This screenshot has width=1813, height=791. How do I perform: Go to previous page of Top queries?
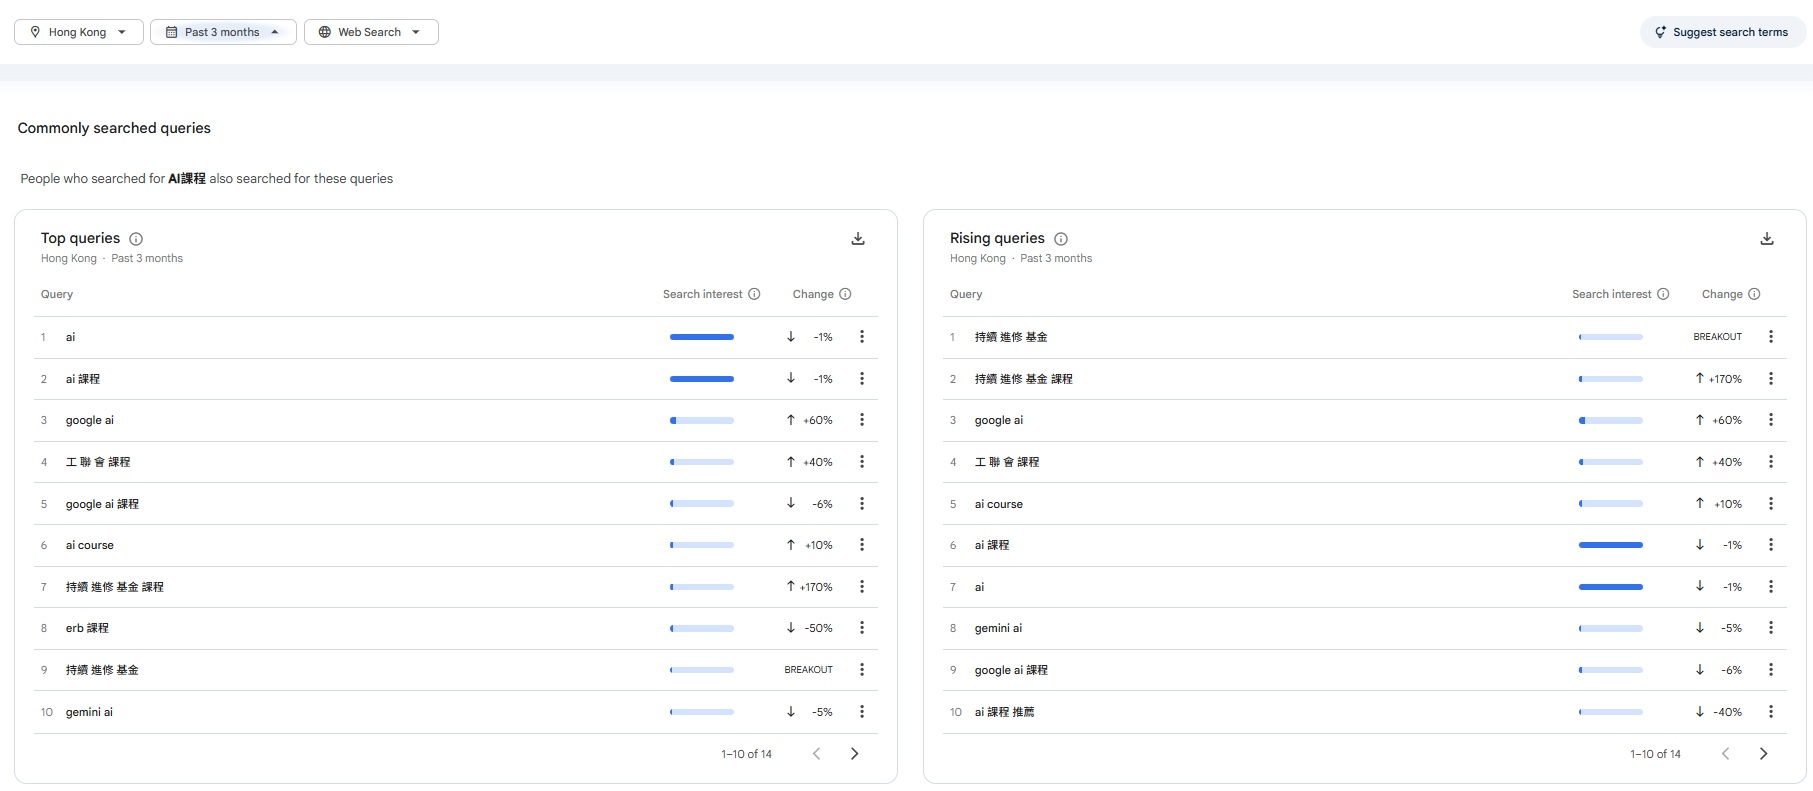click(x=816, y=754)
